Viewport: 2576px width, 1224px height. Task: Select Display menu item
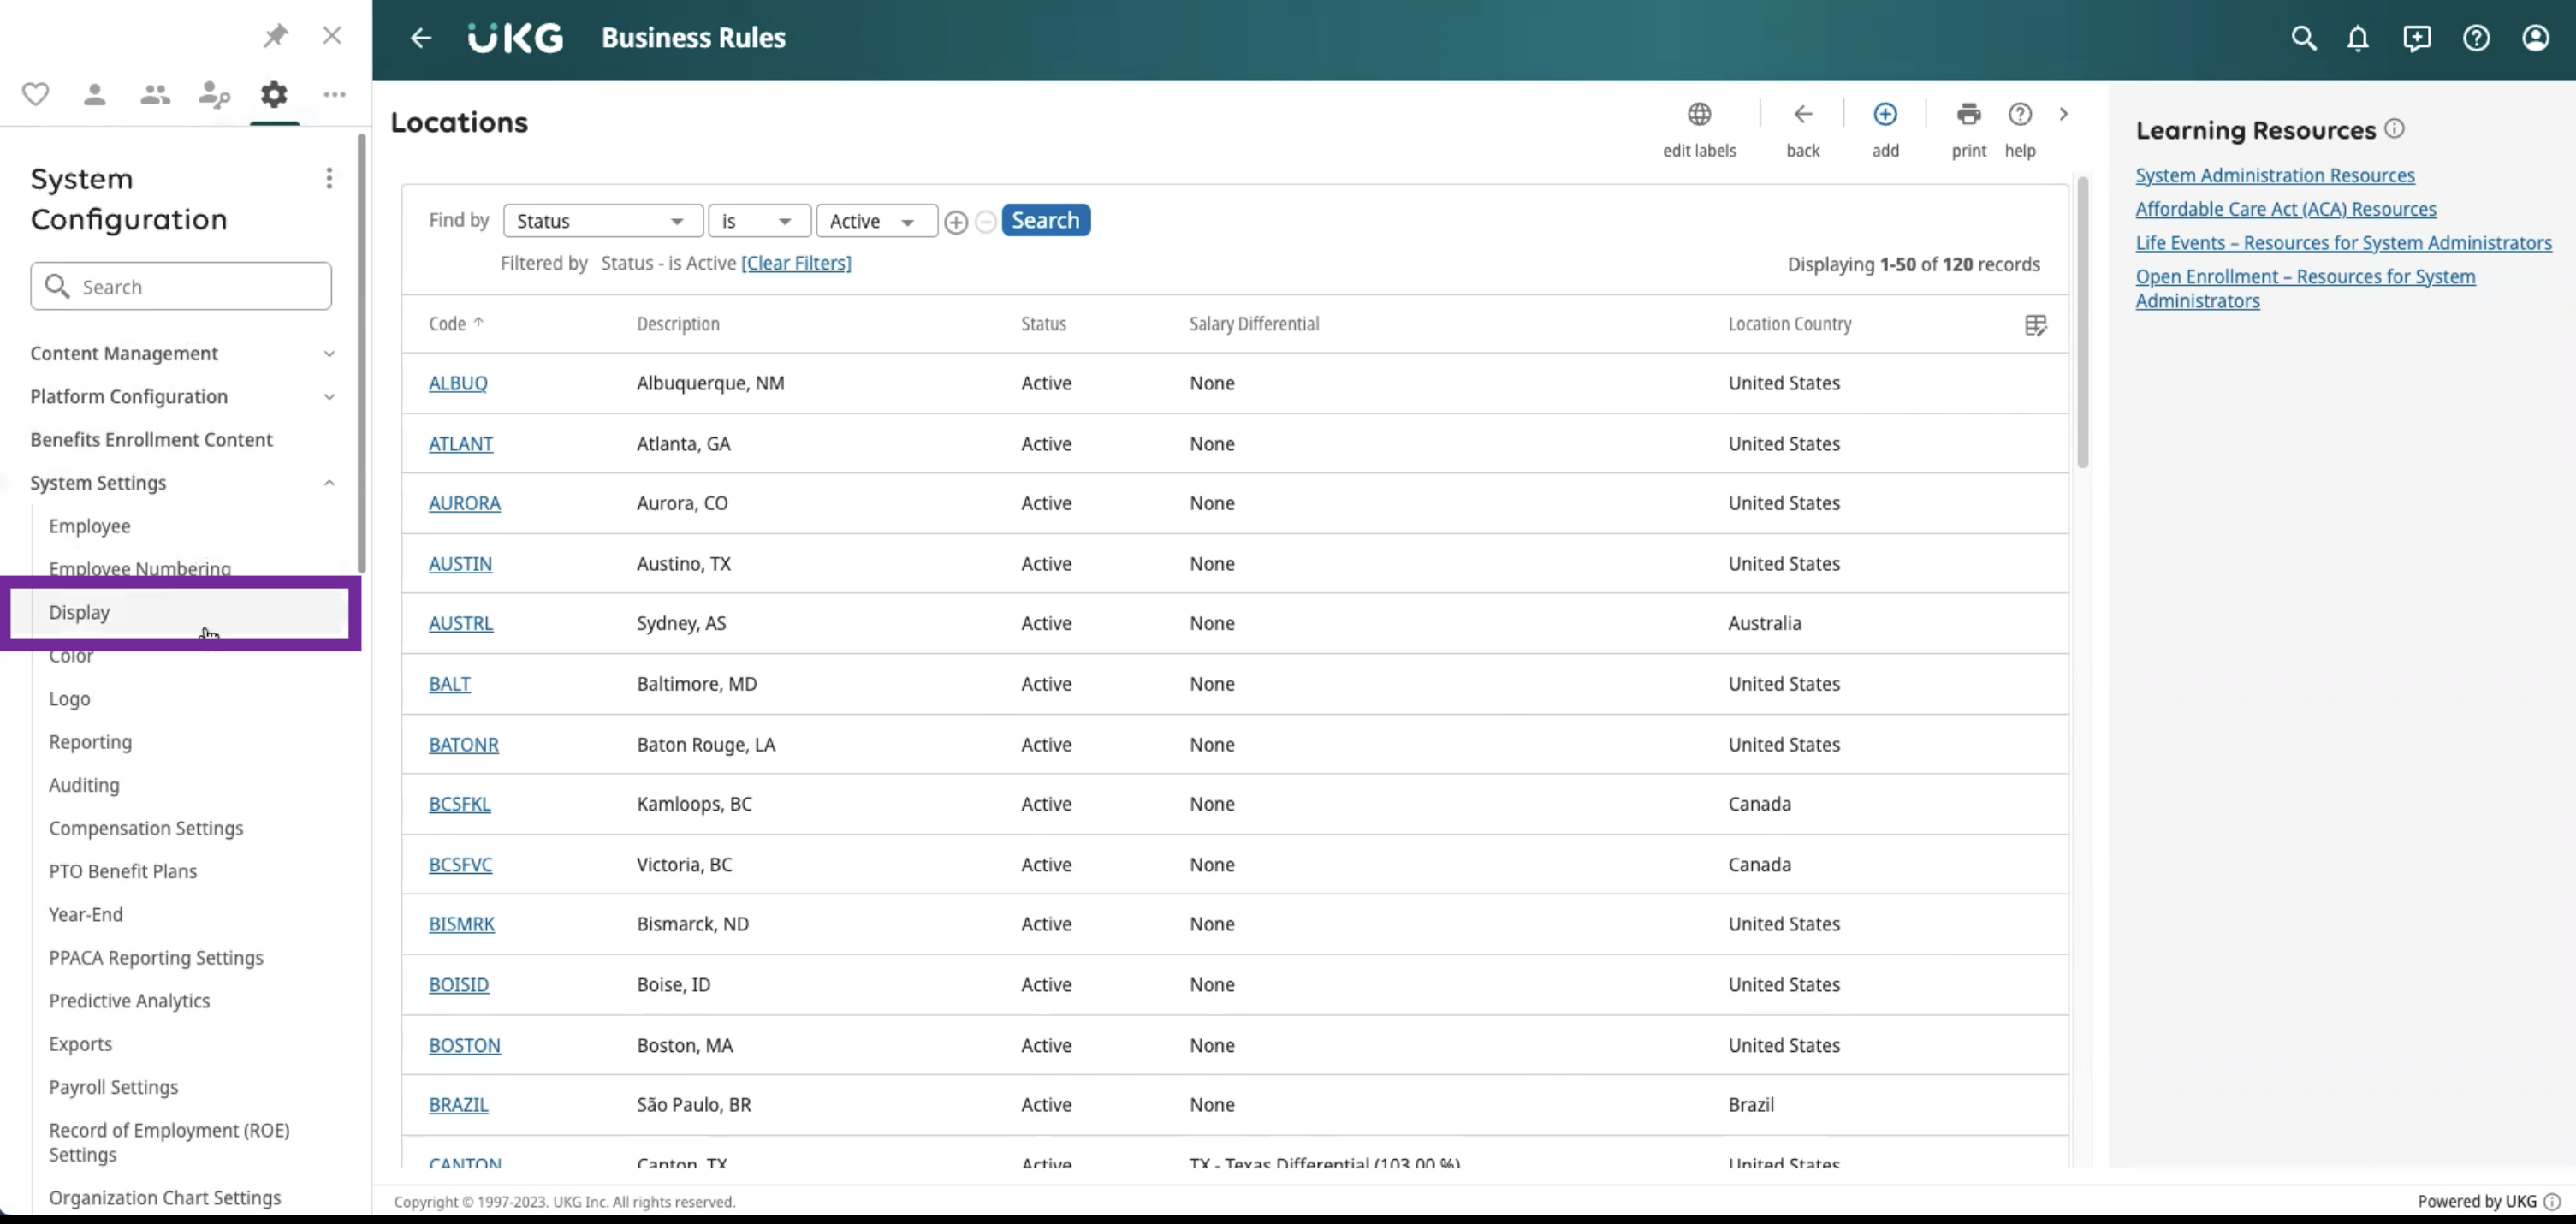coord(180,612)
